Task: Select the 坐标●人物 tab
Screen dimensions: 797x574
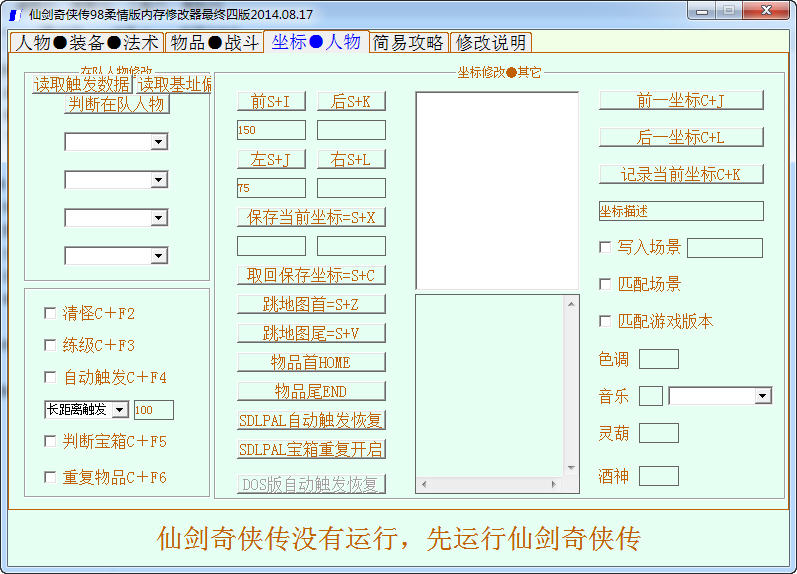Action: (x=316, y=42)
